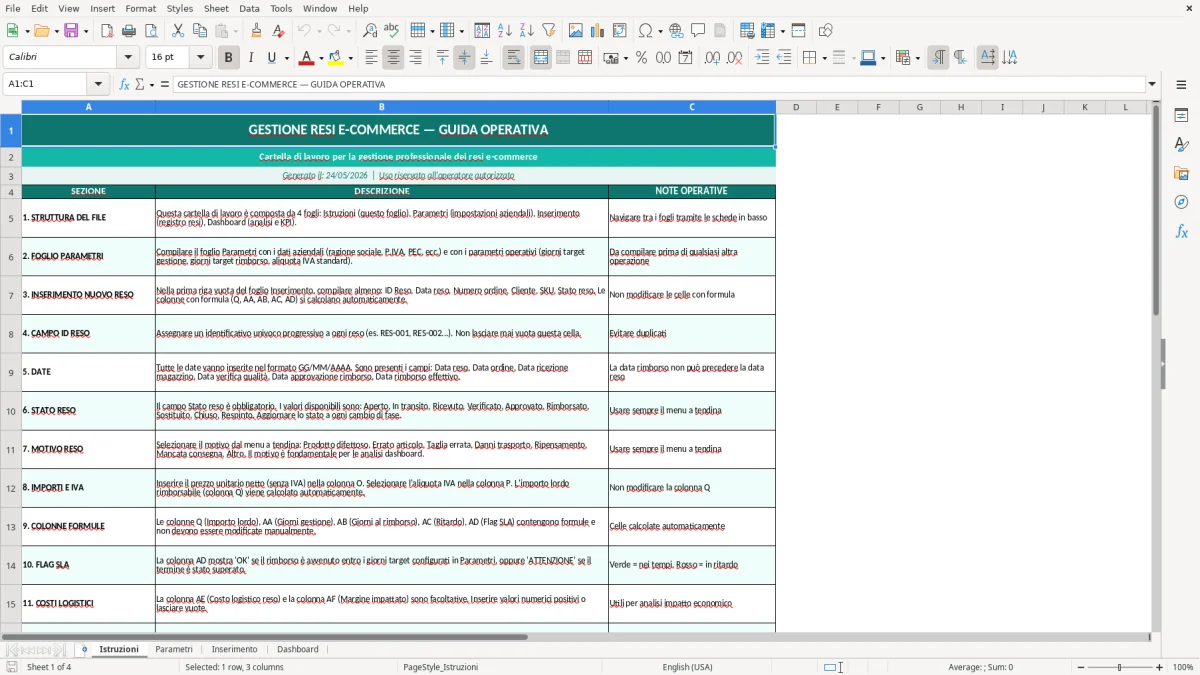The image size is (1200, 675).
Task: Toggle Align Right
Action: (415, 58)
